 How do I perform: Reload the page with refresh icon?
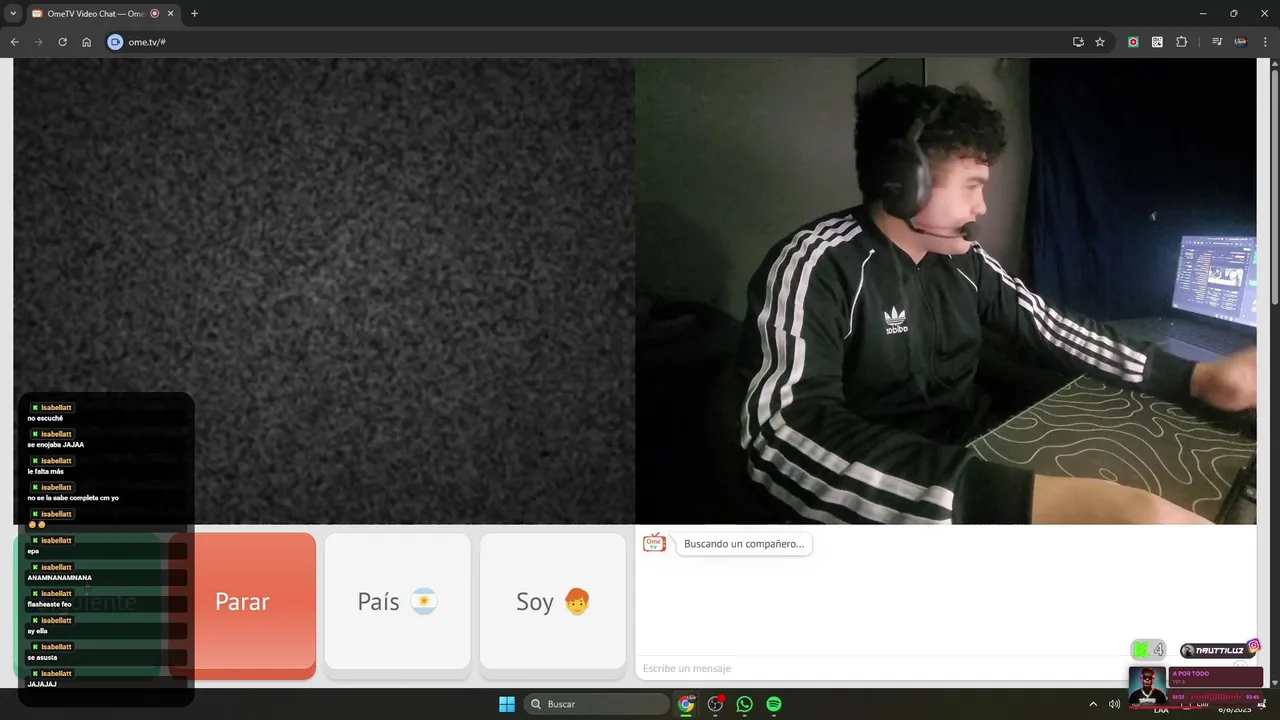click(62, 42)
